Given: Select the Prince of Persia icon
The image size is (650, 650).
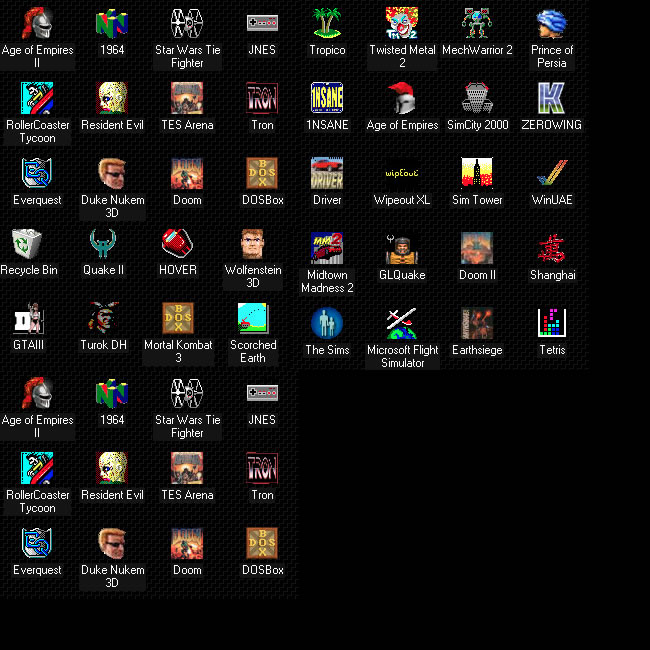Looking at the screenshot, I should click(x=551, y=23).
